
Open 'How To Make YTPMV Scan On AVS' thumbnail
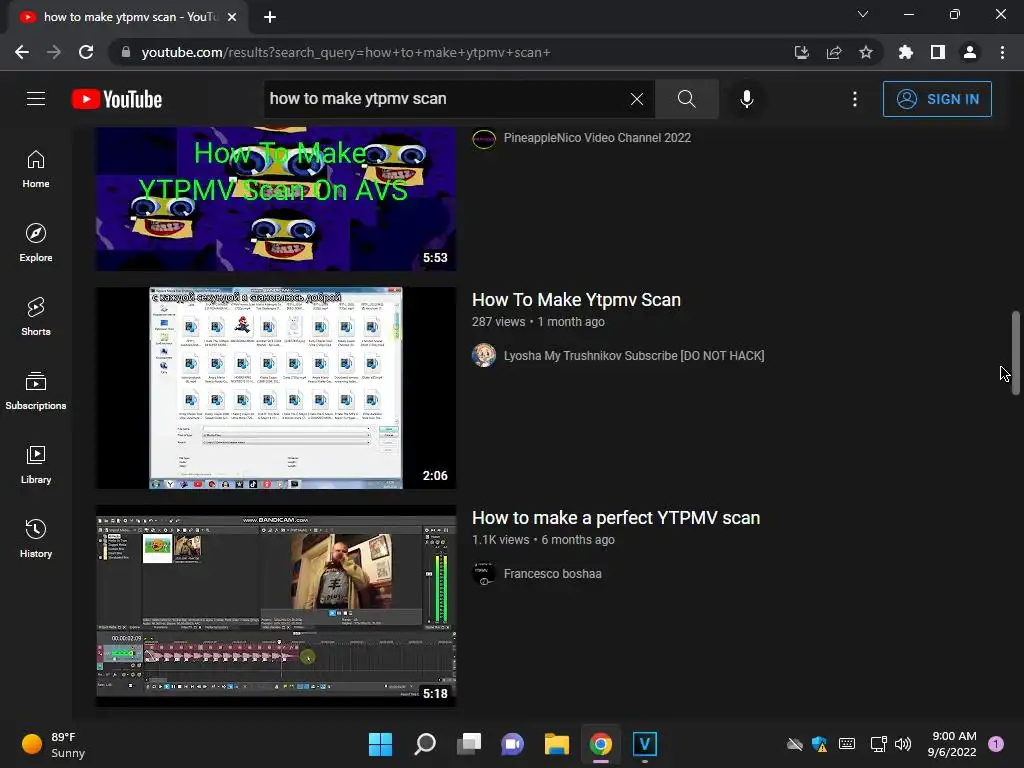276,199
